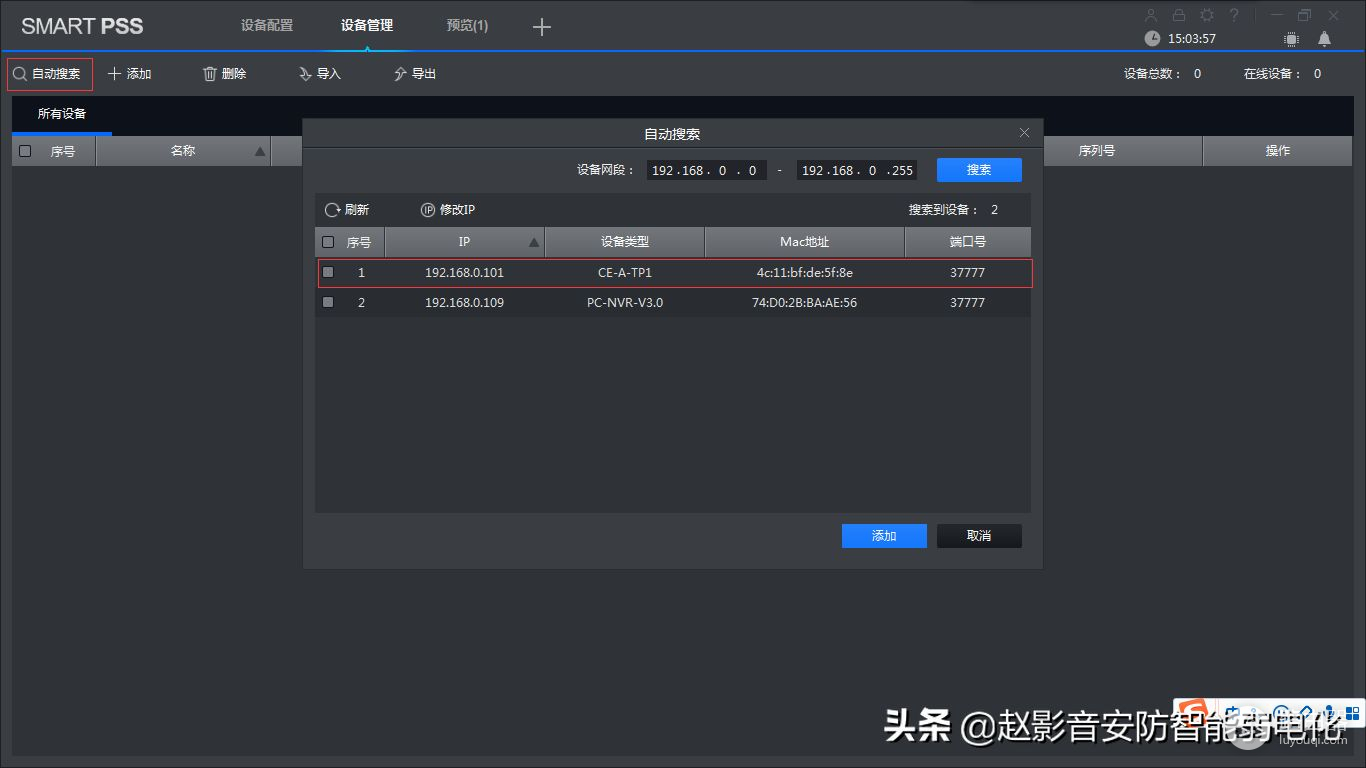Screen dimensions: 1366x768
Task: Add a new tab with plus icon
Action: click(542, 27)
